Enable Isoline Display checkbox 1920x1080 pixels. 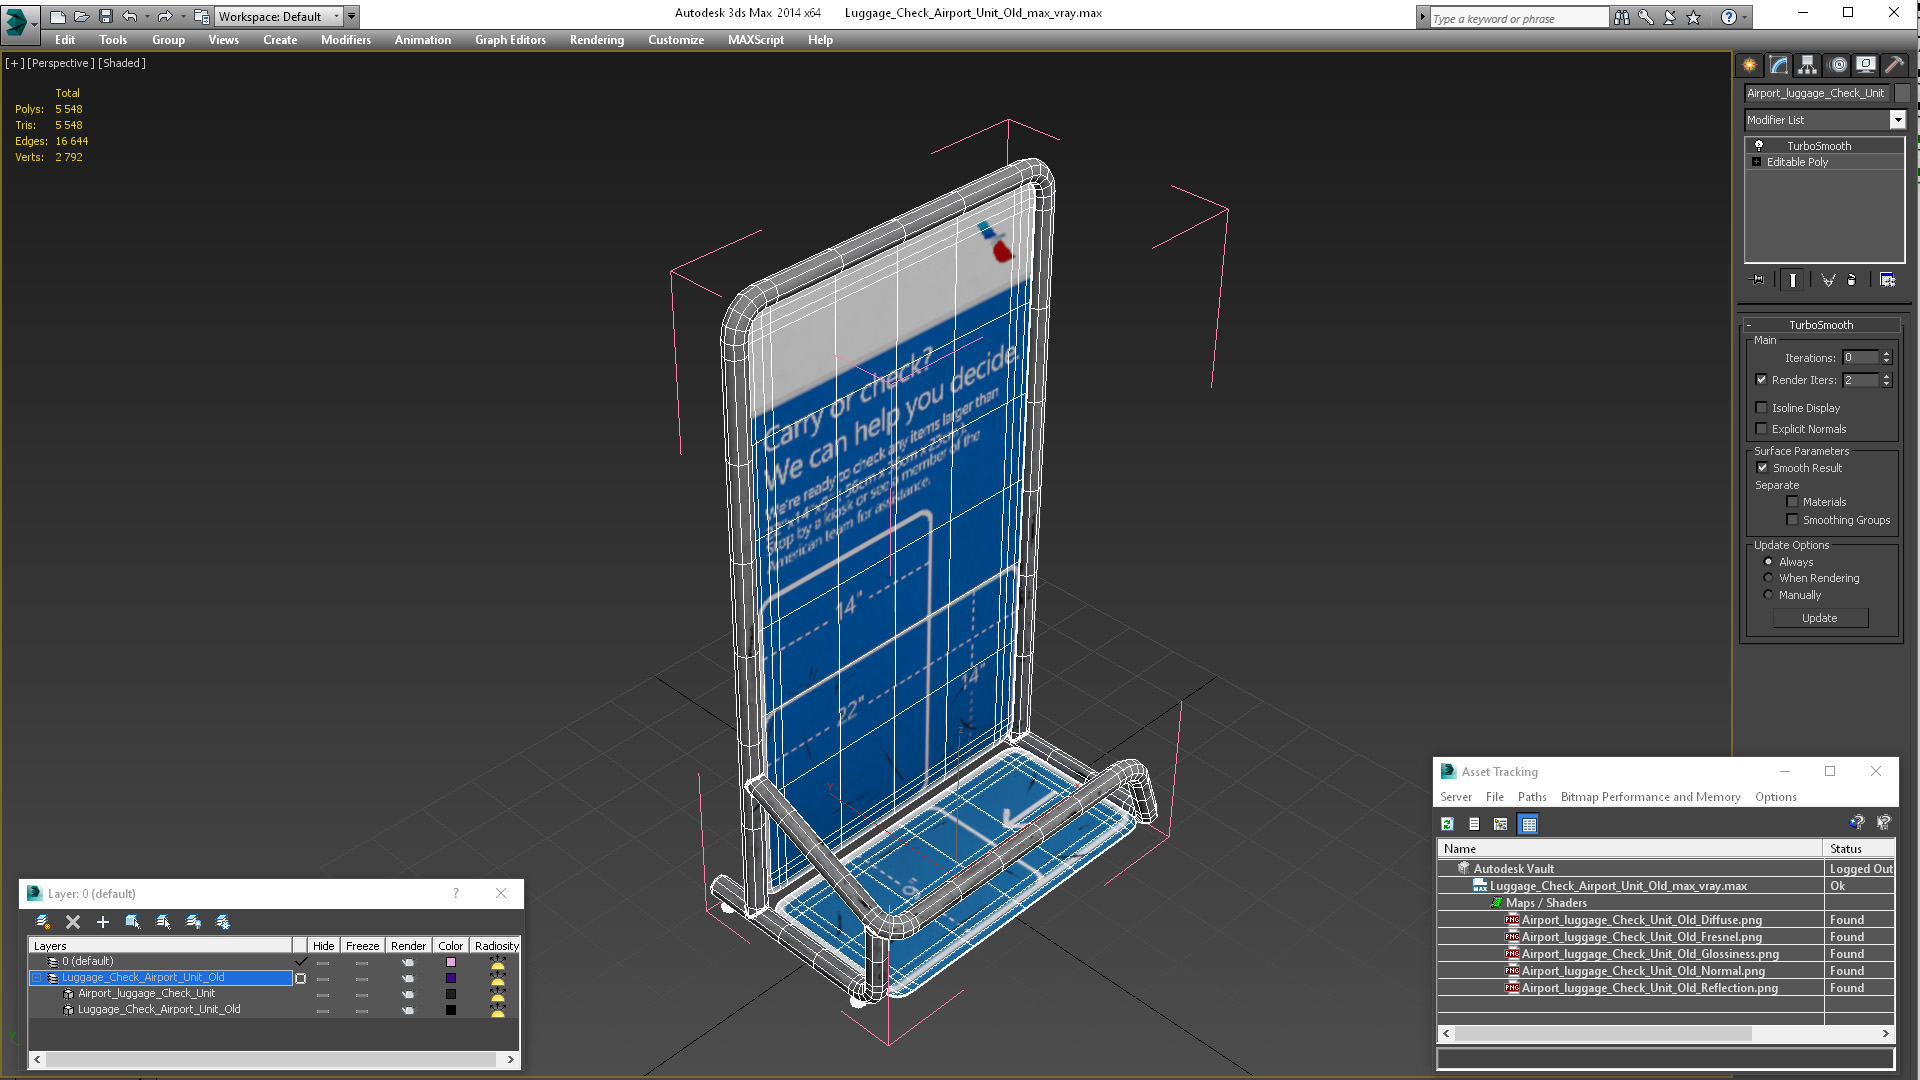click(x=1762, y=408)
